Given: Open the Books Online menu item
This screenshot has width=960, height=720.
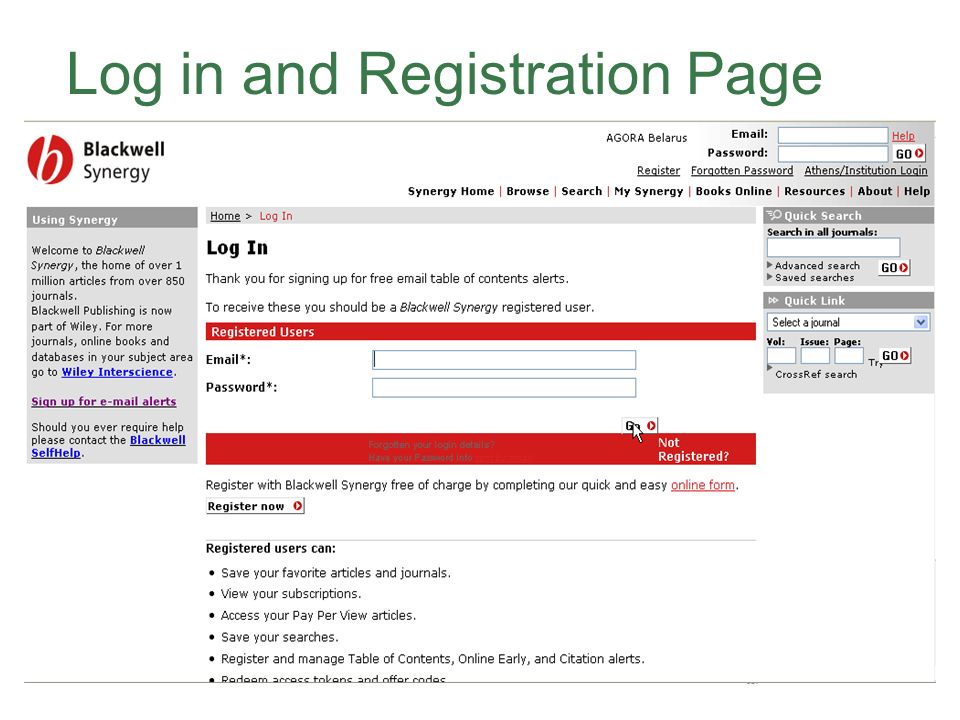Looking at the screenshot, I should 733,191.
